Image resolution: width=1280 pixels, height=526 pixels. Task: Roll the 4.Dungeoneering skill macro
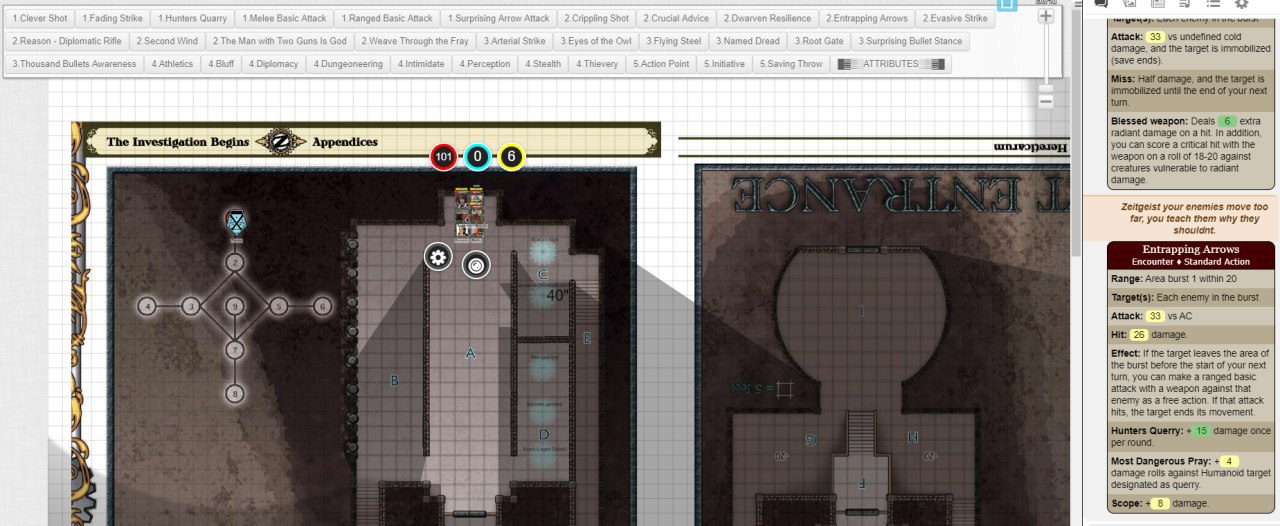348,64
